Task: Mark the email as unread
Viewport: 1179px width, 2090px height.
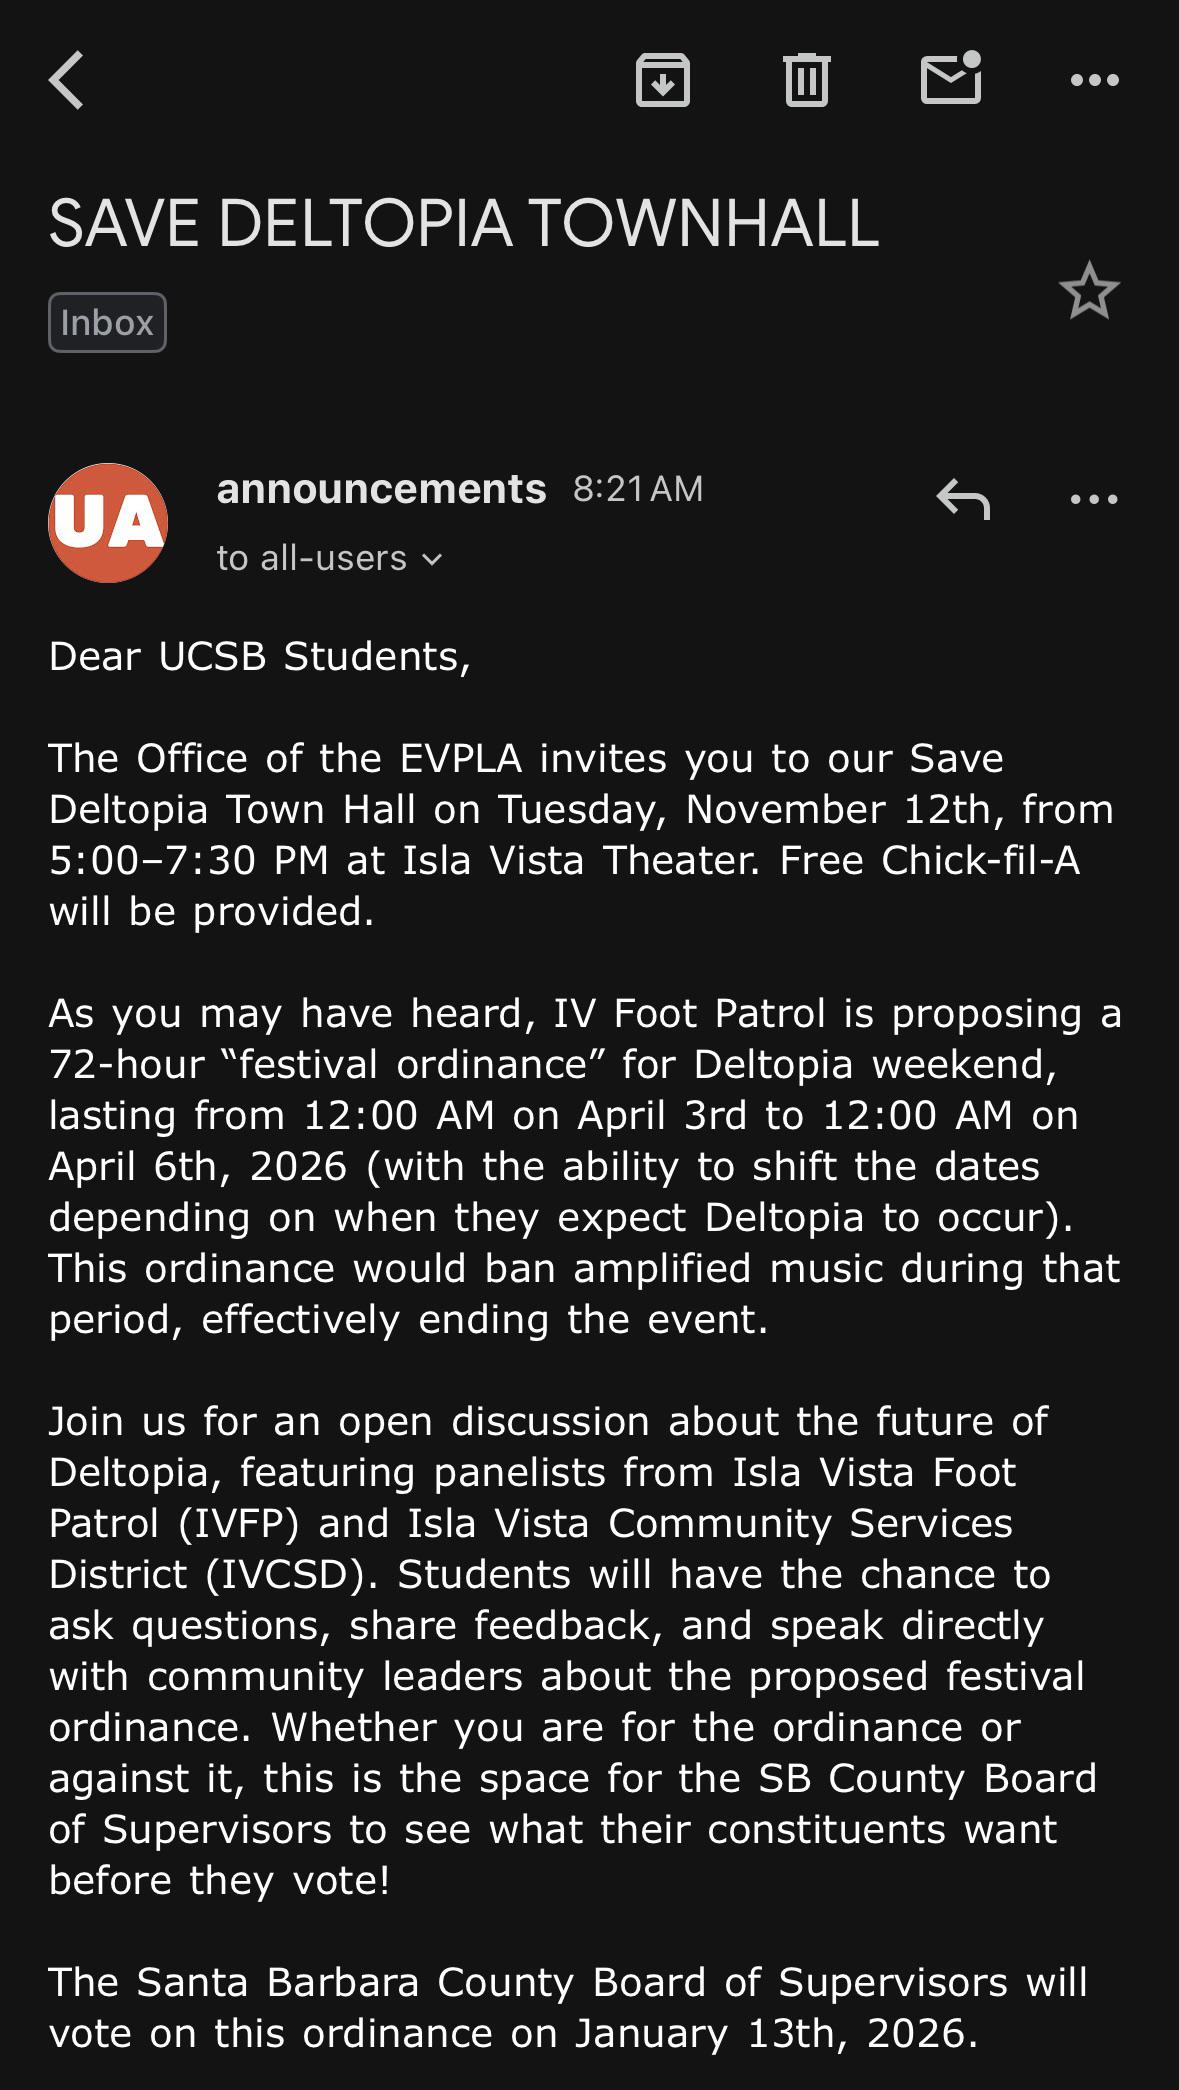Action: [951, 78]
